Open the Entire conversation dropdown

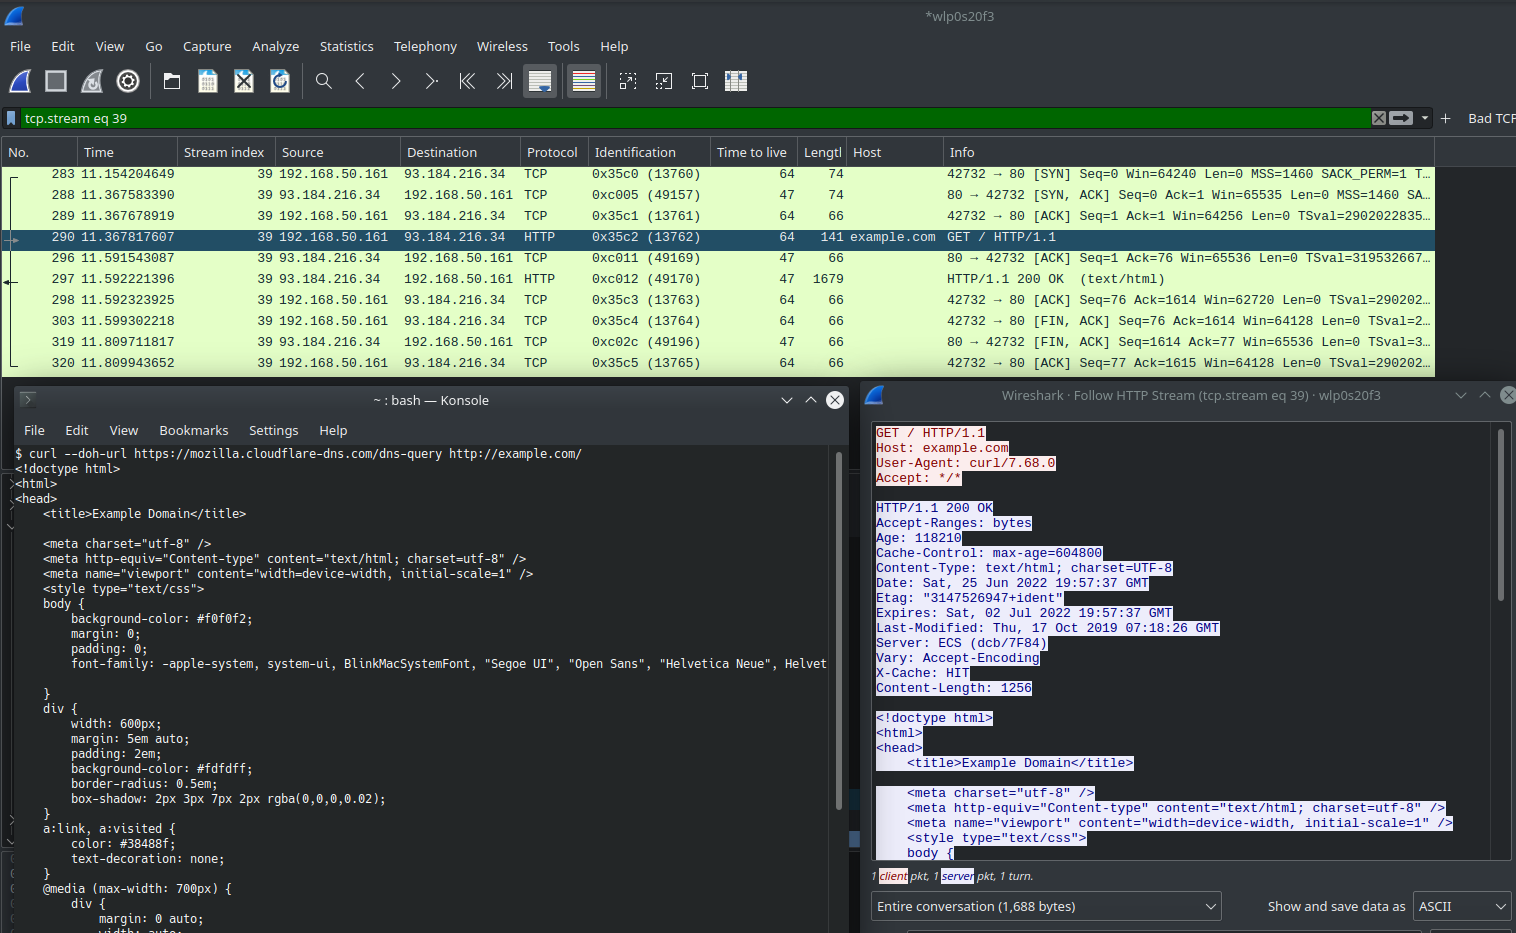point(1046,907)
